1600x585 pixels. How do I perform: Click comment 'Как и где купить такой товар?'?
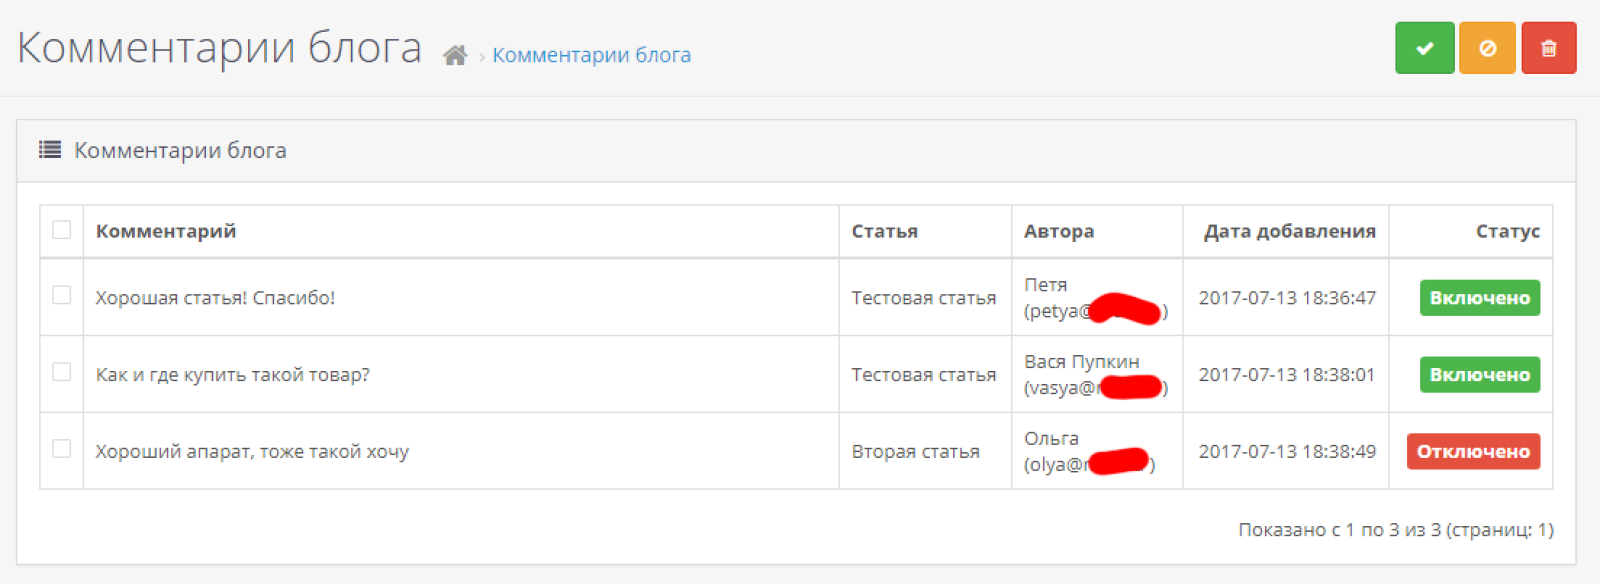pos(232,375)
